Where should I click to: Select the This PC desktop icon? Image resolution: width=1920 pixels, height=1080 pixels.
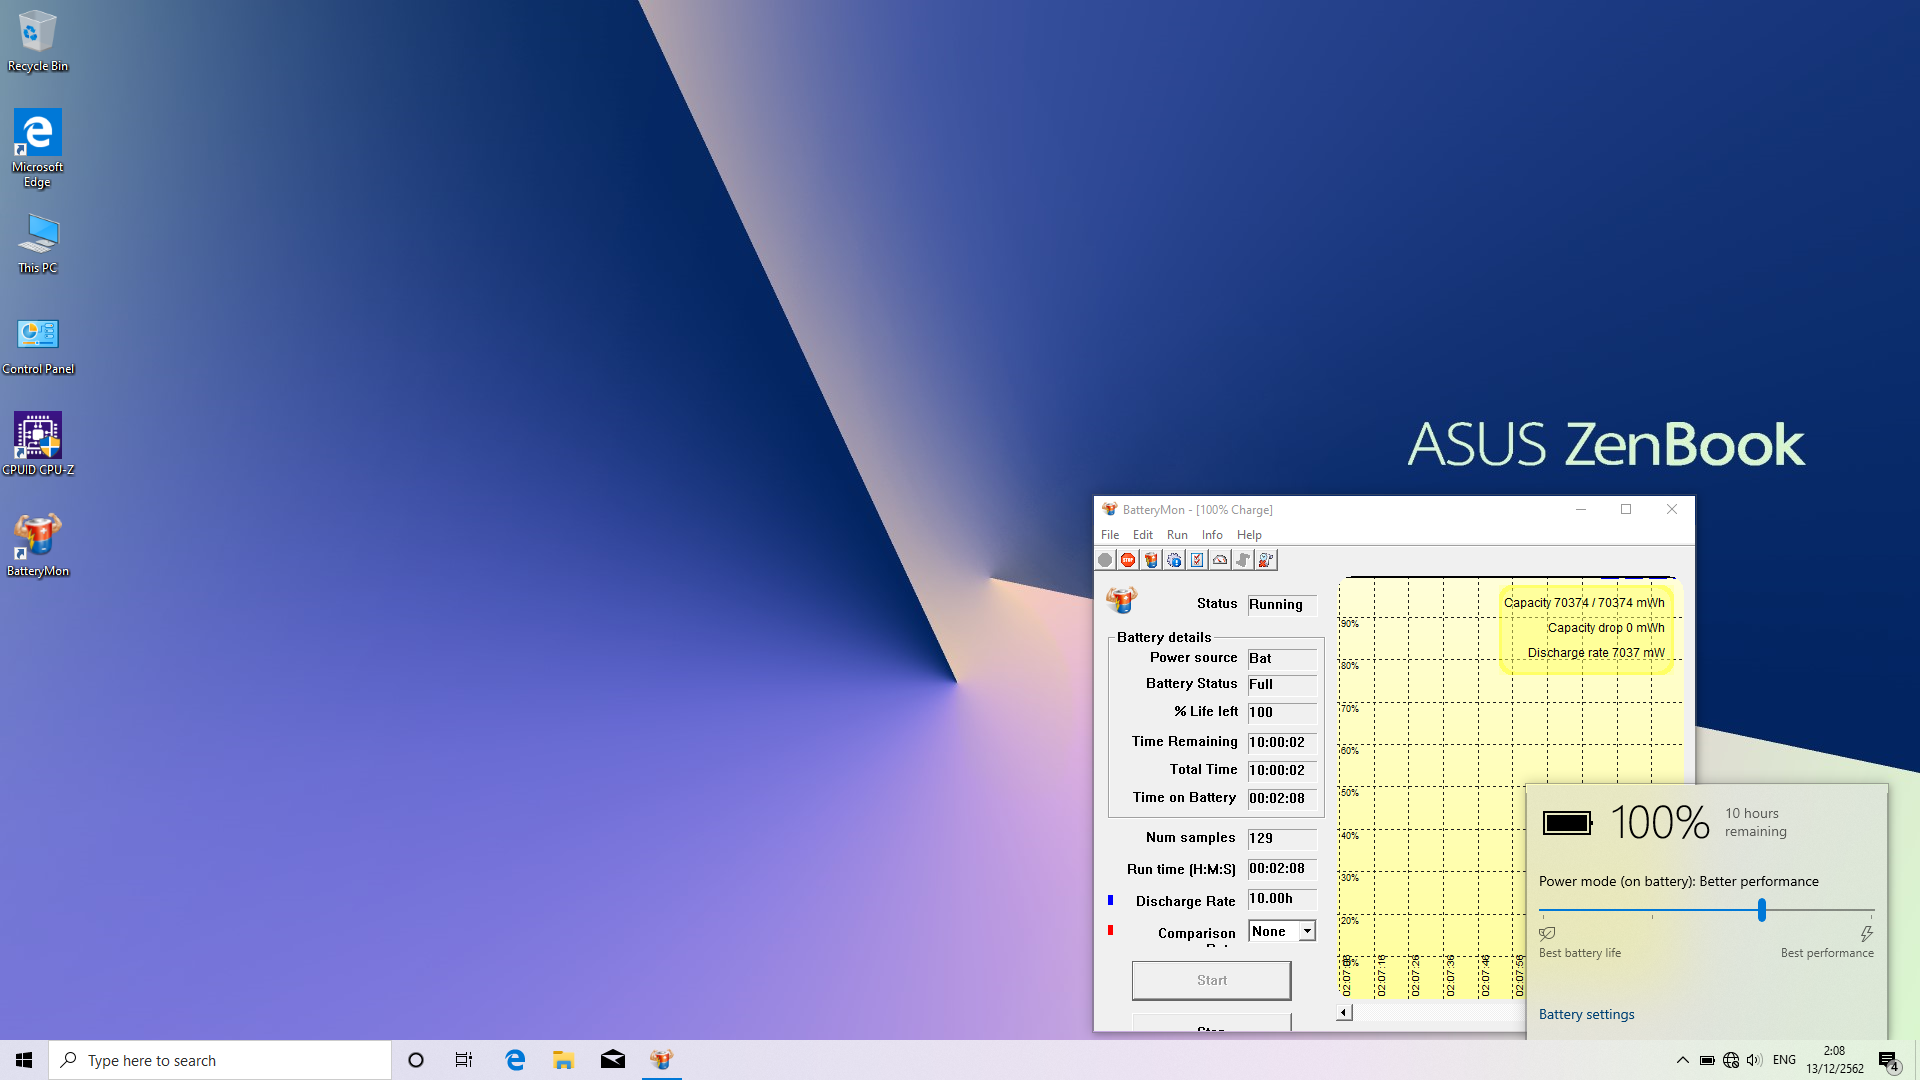tap(38, 243)
